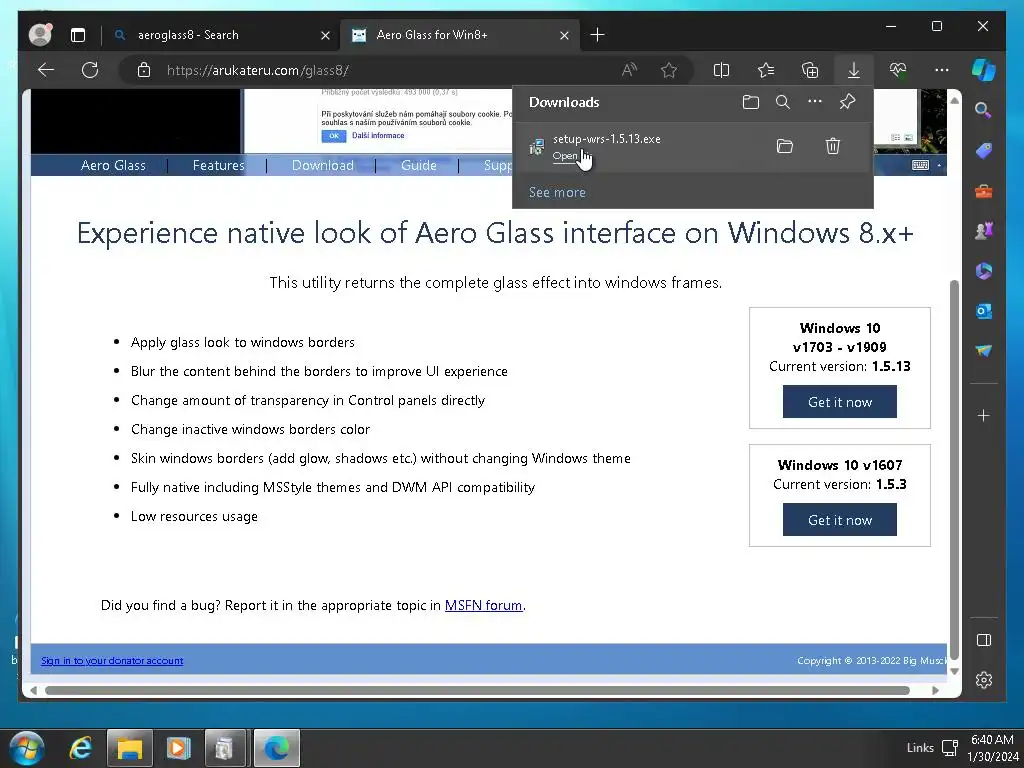1024x768 pixels.
Task: Click OK on cookie notice
Action: pyautogui.click(x=334, y=136)
